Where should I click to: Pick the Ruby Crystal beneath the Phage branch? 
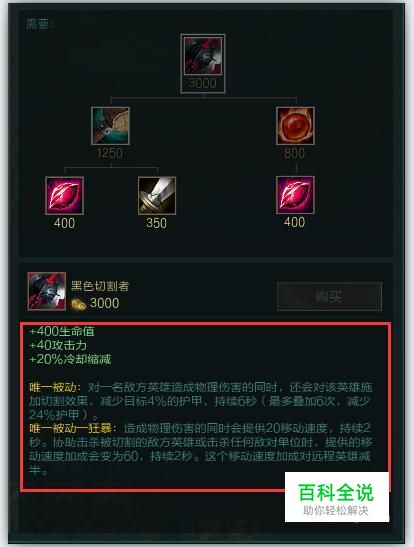point(65,195)
